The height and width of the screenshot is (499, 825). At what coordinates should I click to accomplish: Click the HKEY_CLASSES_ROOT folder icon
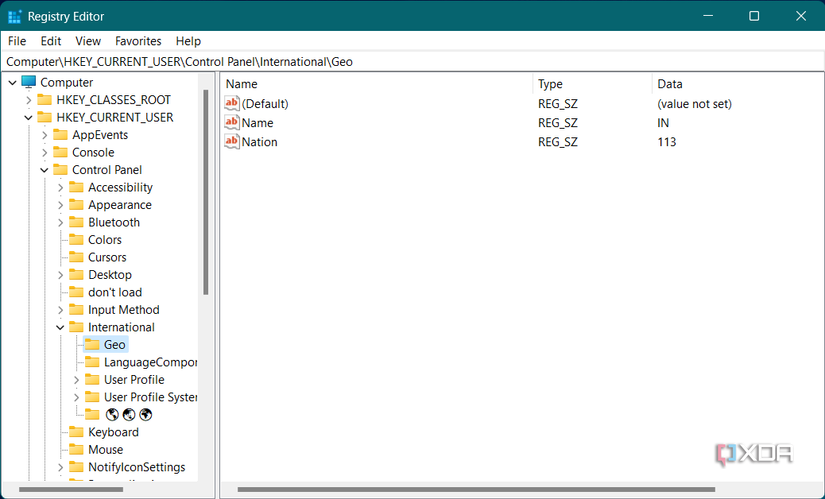coord(44,100)
